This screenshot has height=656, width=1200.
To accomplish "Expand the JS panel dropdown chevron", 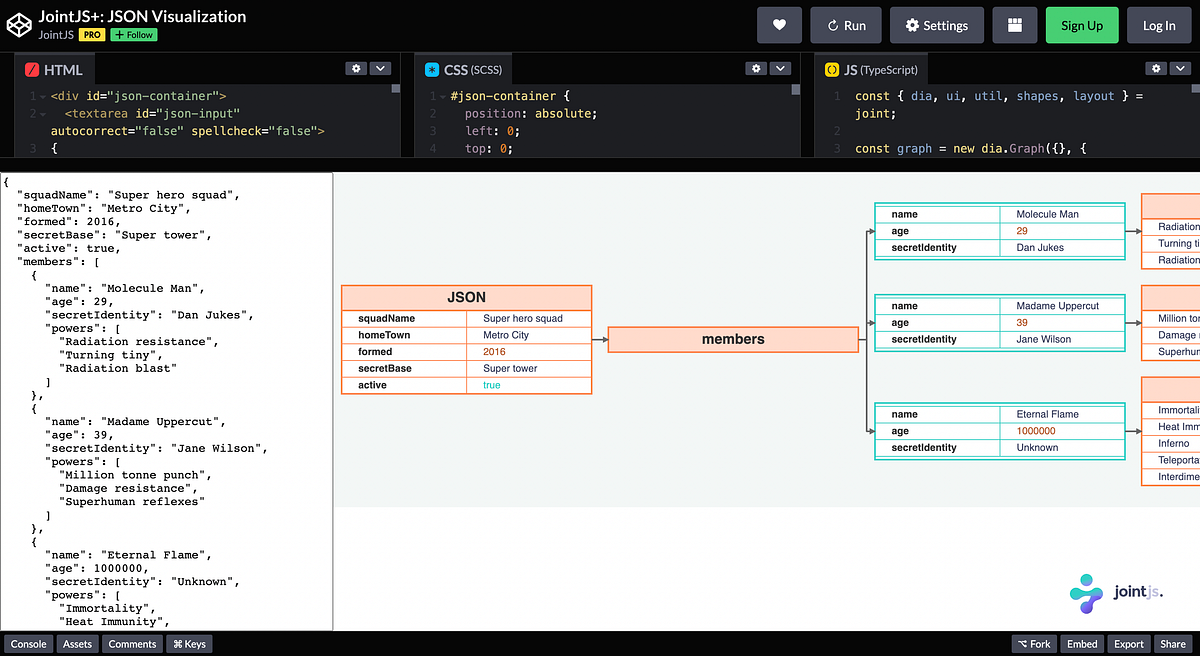I will pyautogui.click(x=1180, y=68).
